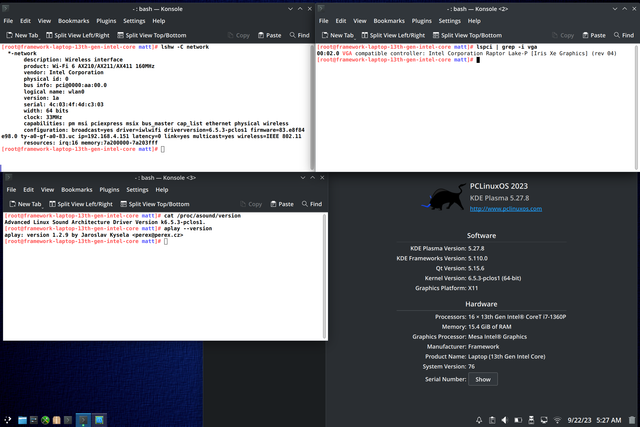
Task: Select the 'Kernel Version: 6.5.3-pclos1 (64-bit)' text
Action: click(473, 278)
